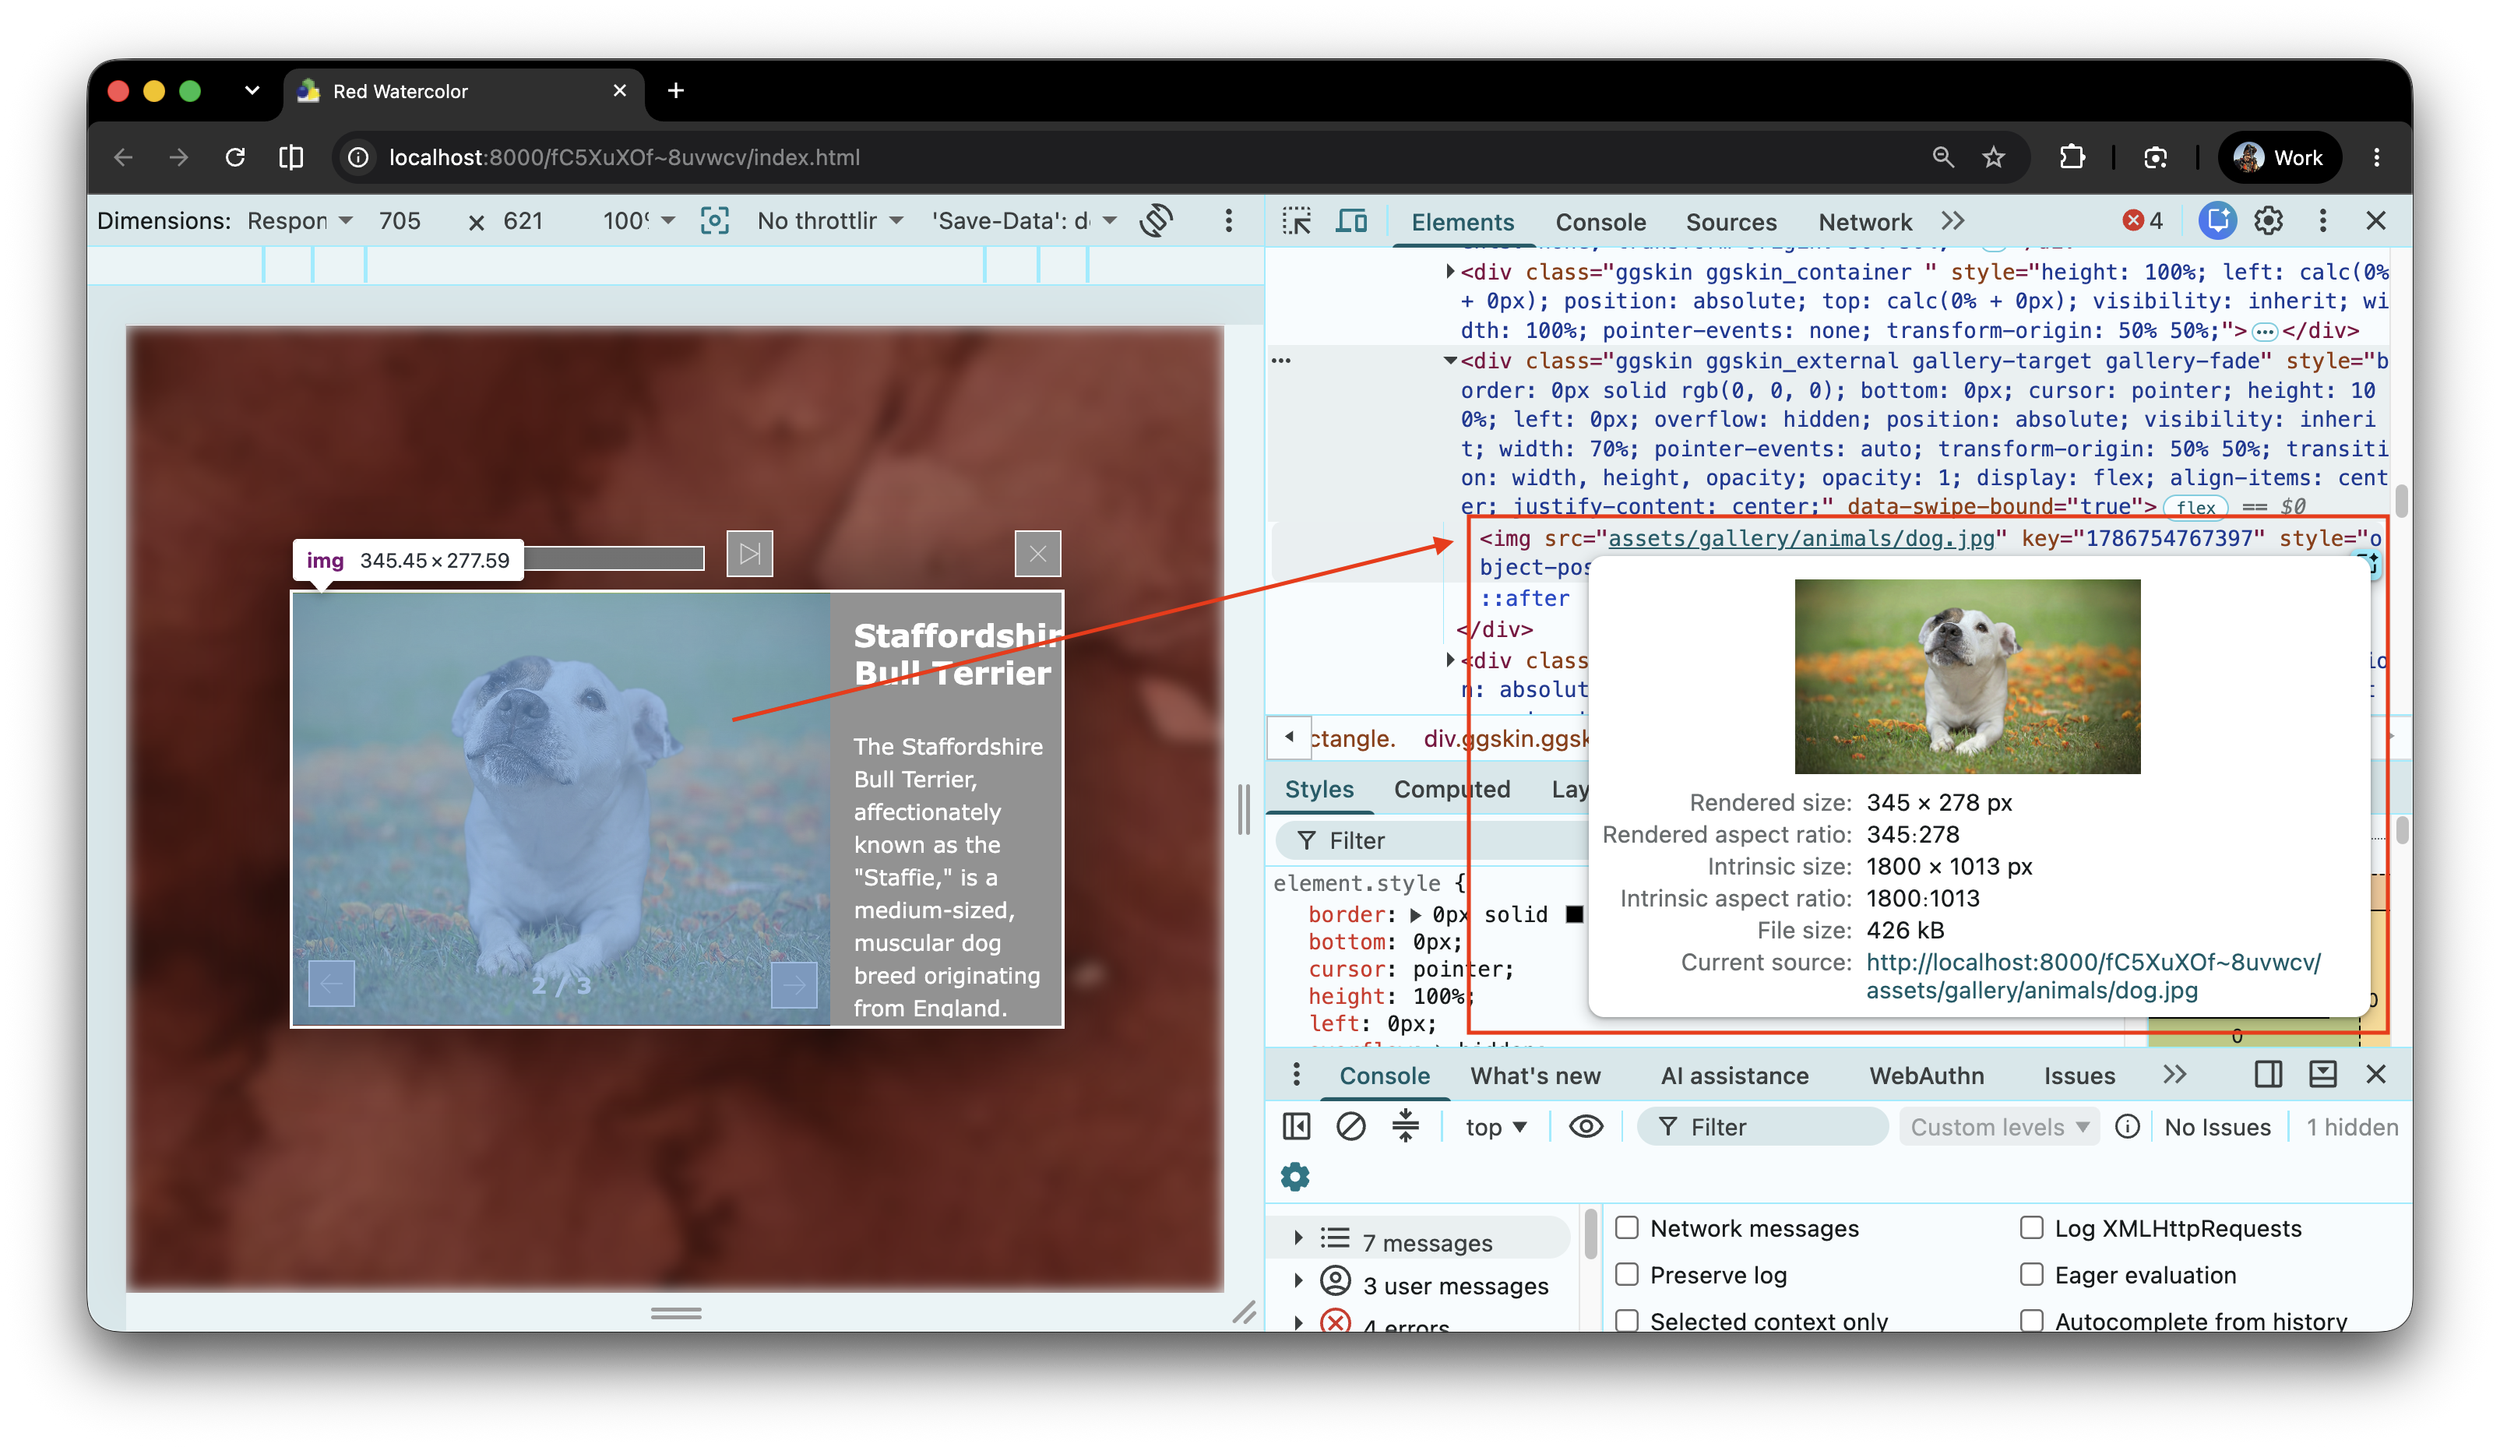Close the gallery lightbox with the X
This screenshot has height=1447, width=2500.
tap(1038, 553)
